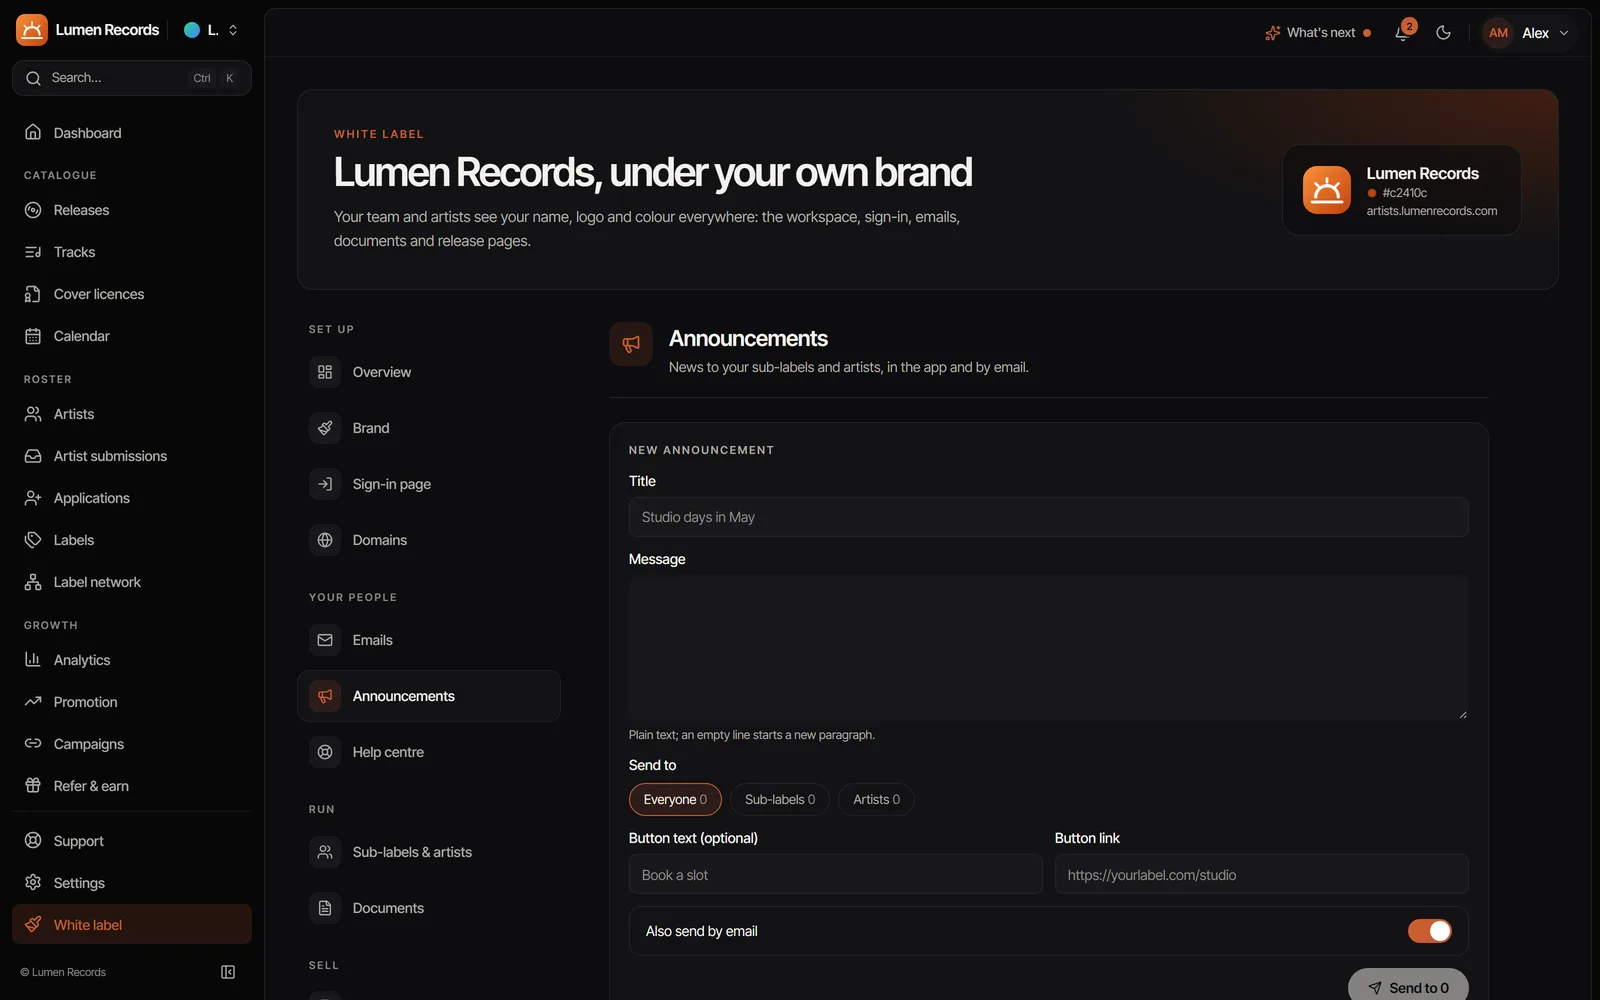Focus the Search field in sidebar
The image size is (1600, 1000).
pyautogui.click(x=132, y=78)
